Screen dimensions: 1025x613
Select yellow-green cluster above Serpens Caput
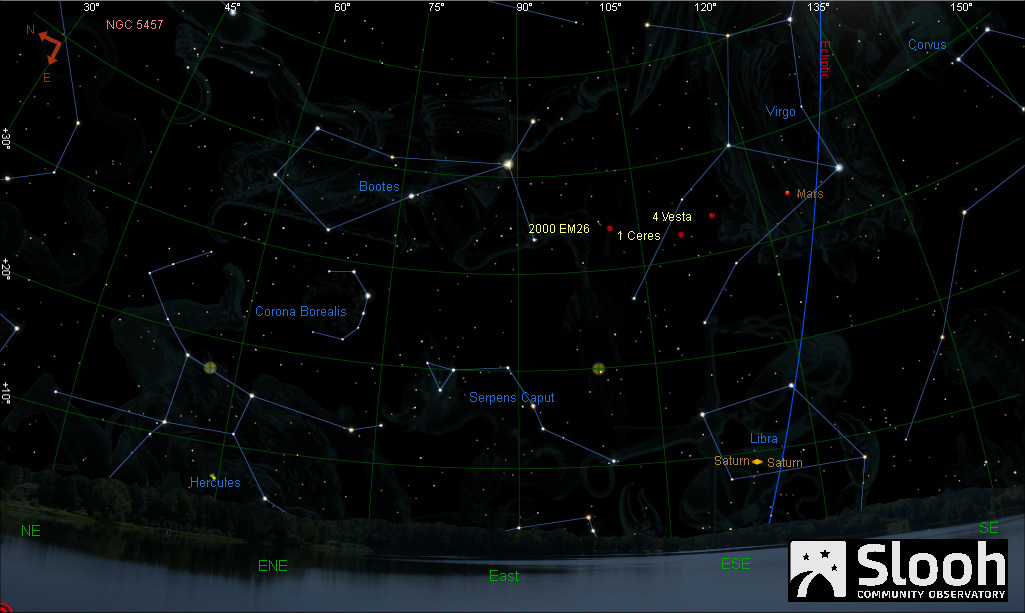point(598,369)
